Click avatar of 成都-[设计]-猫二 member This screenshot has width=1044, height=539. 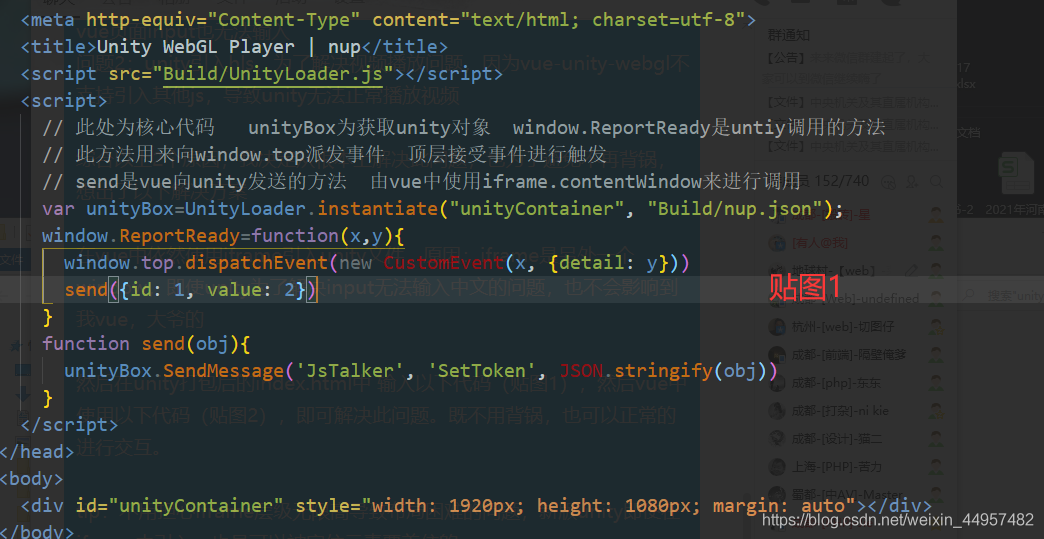coord(776,439)
